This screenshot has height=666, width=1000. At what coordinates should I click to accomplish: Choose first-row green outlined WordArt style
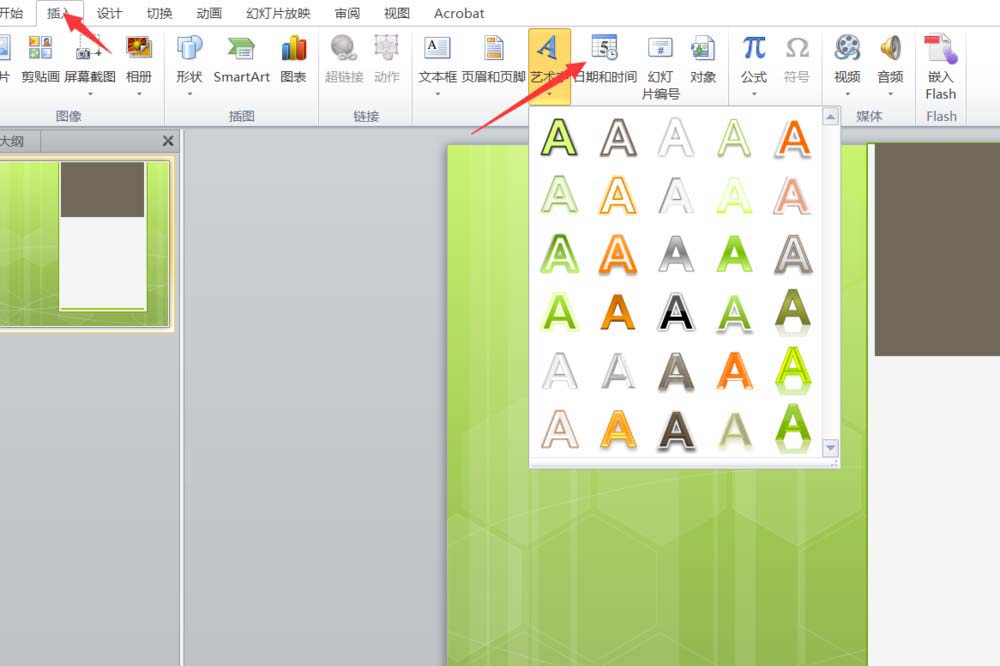[x=559, y=137]
